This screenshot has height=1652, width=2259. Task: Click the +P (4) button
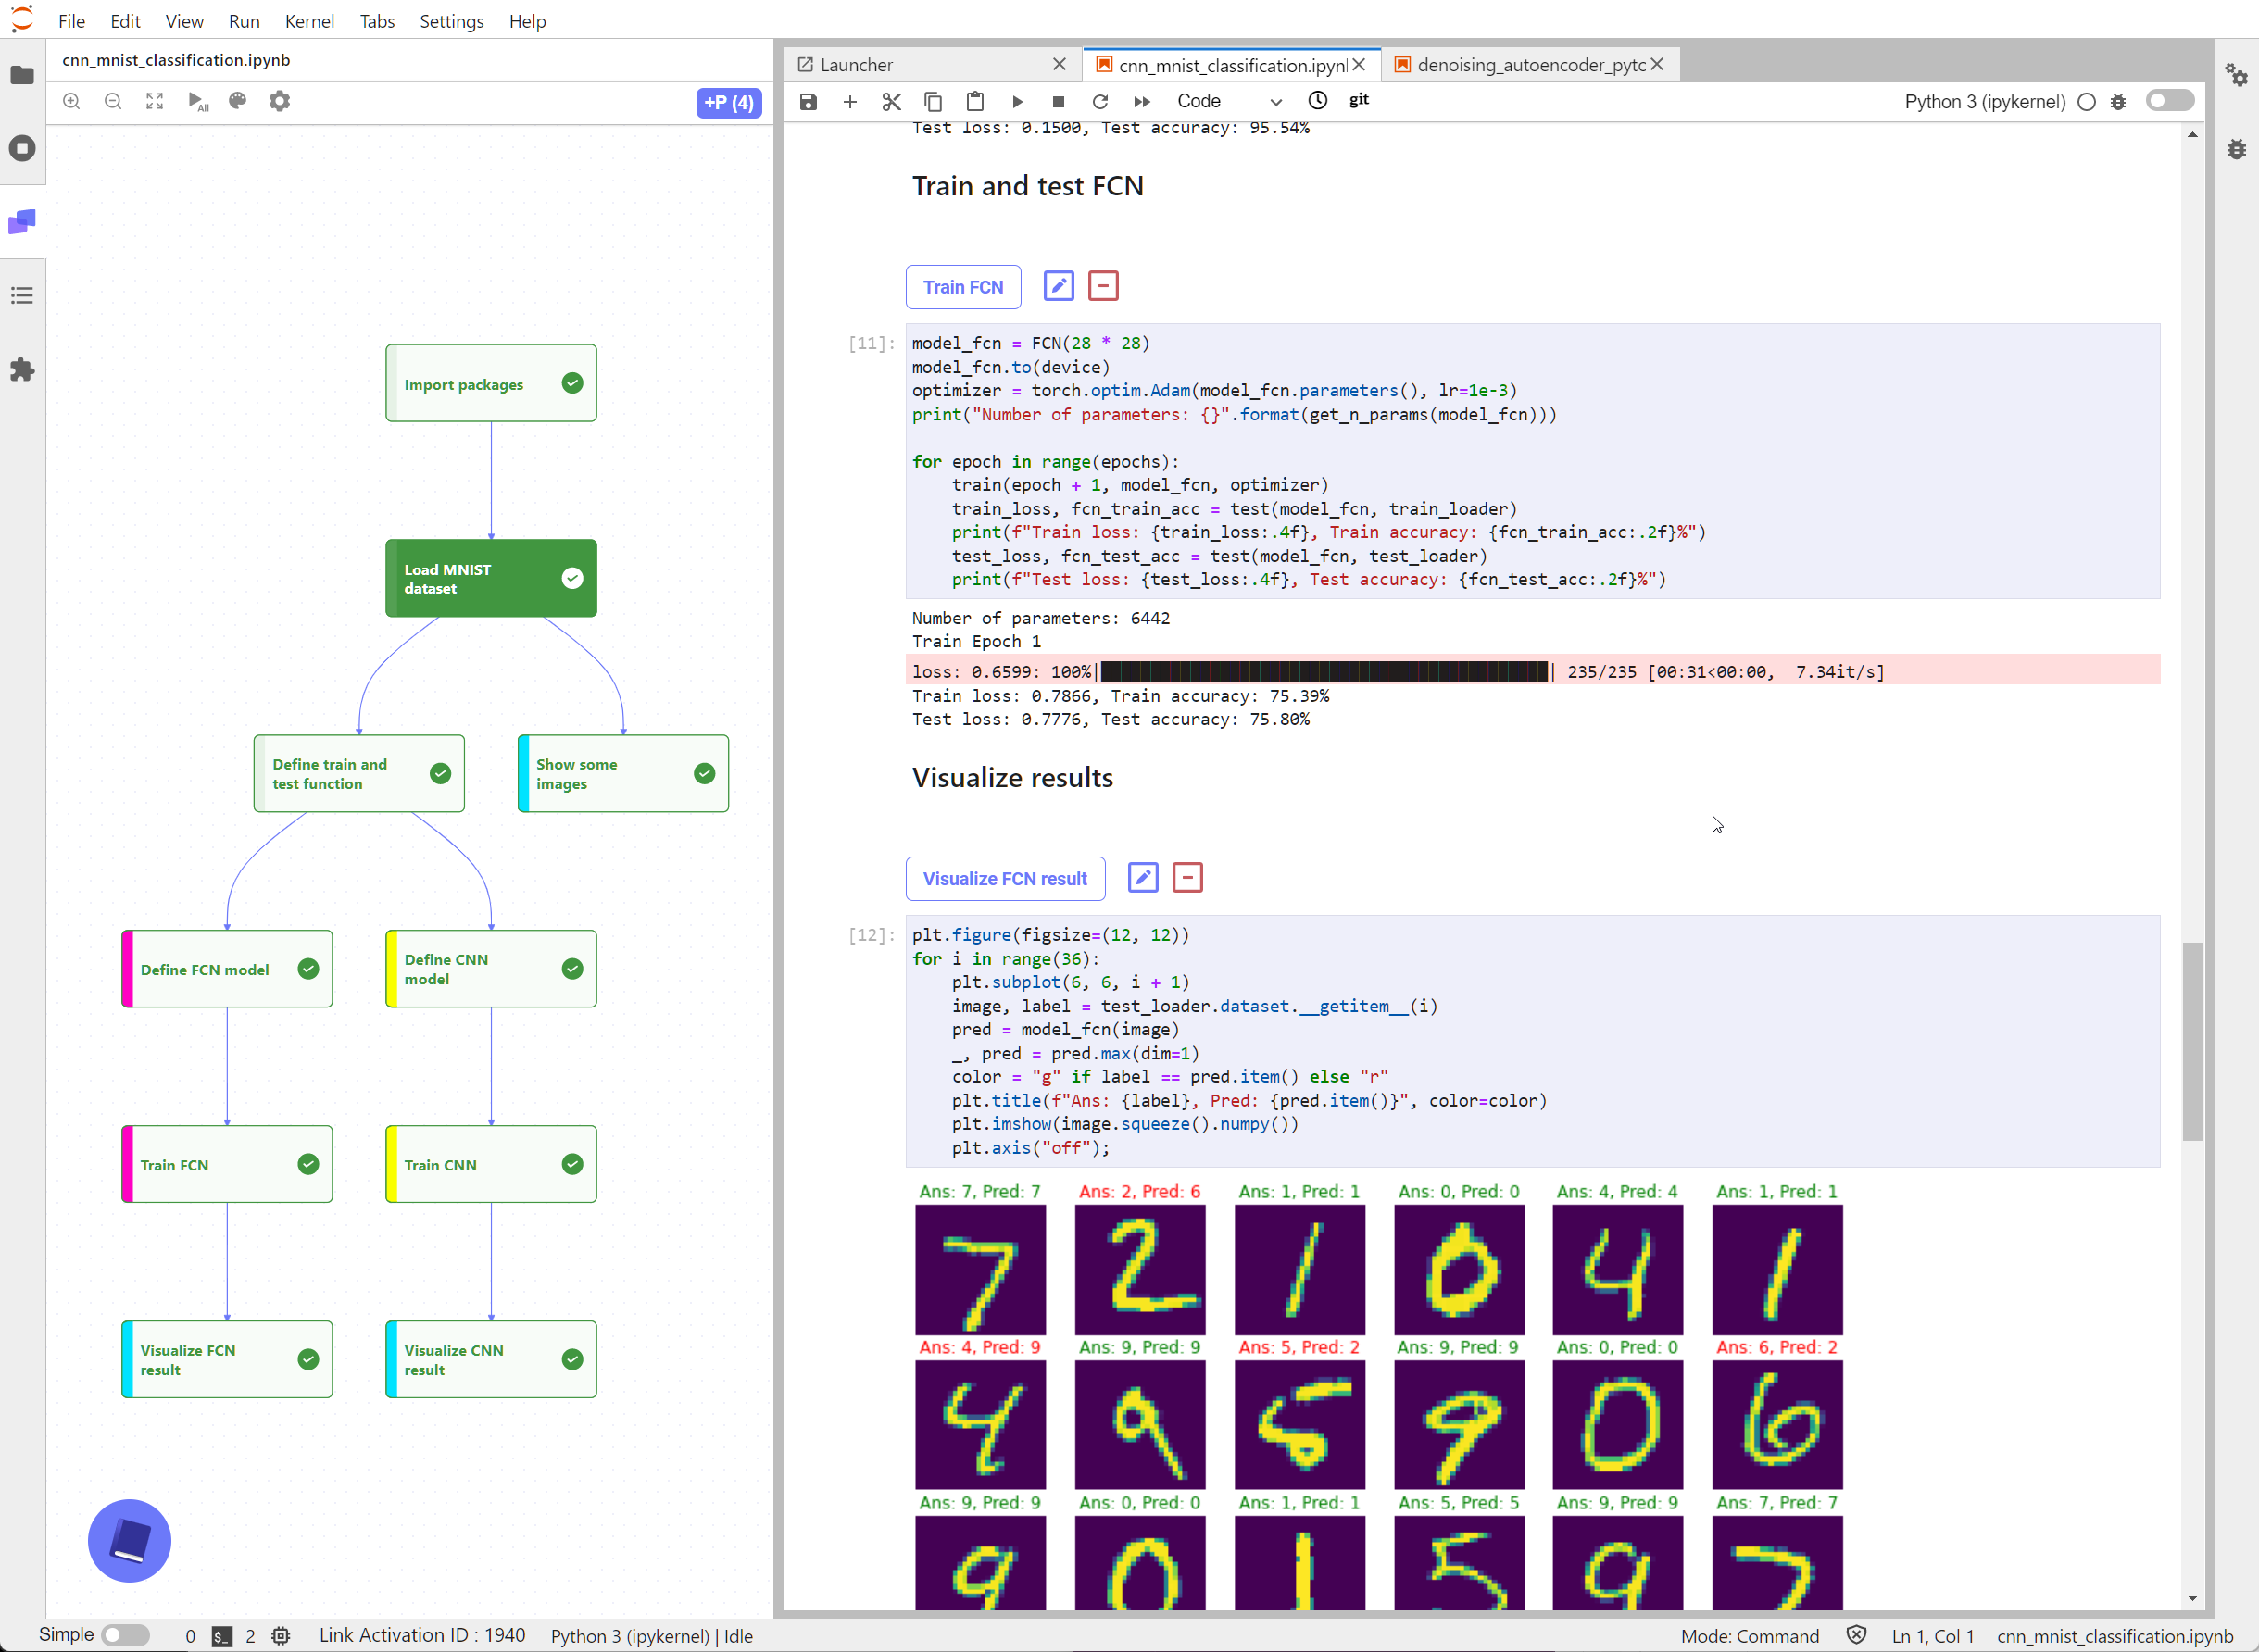(x=728, y=102)
